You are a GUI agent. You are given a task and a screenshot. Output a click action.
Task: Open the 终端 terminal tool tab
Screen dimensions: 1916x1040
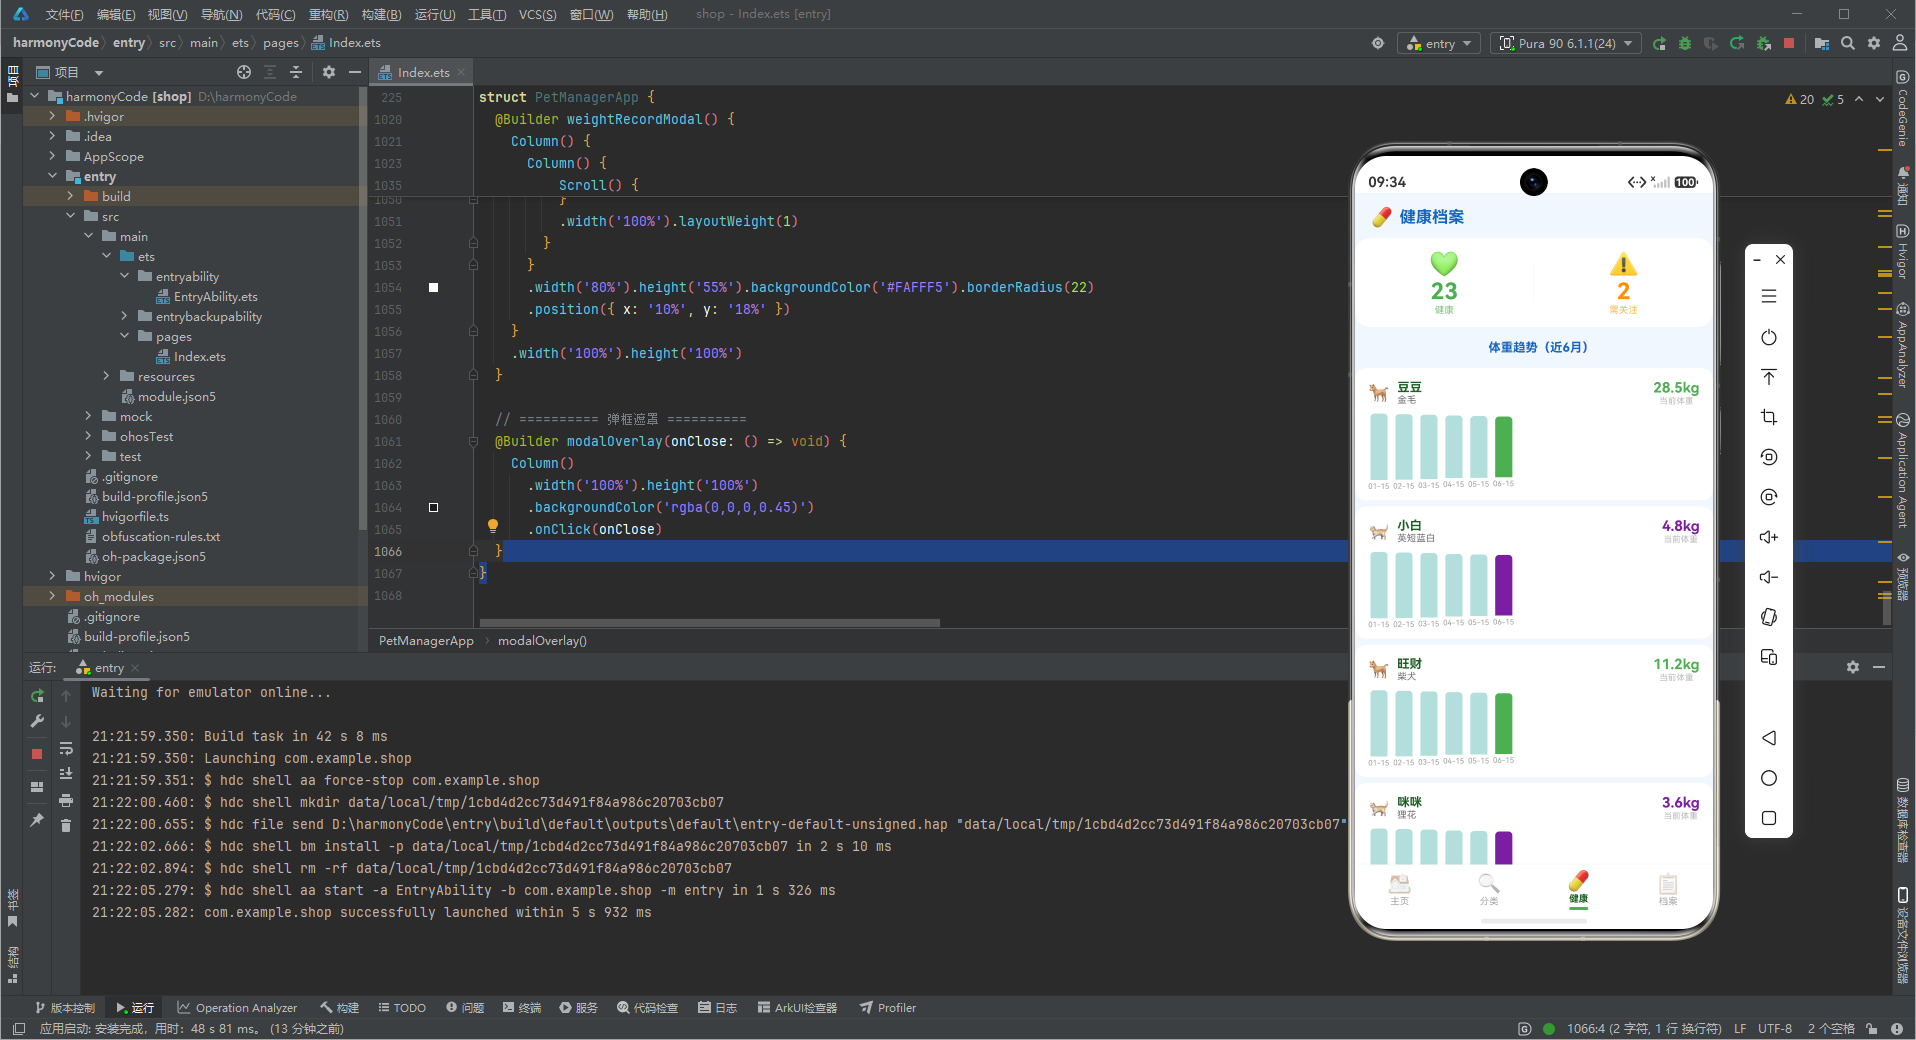click(x=522, y=1007)
